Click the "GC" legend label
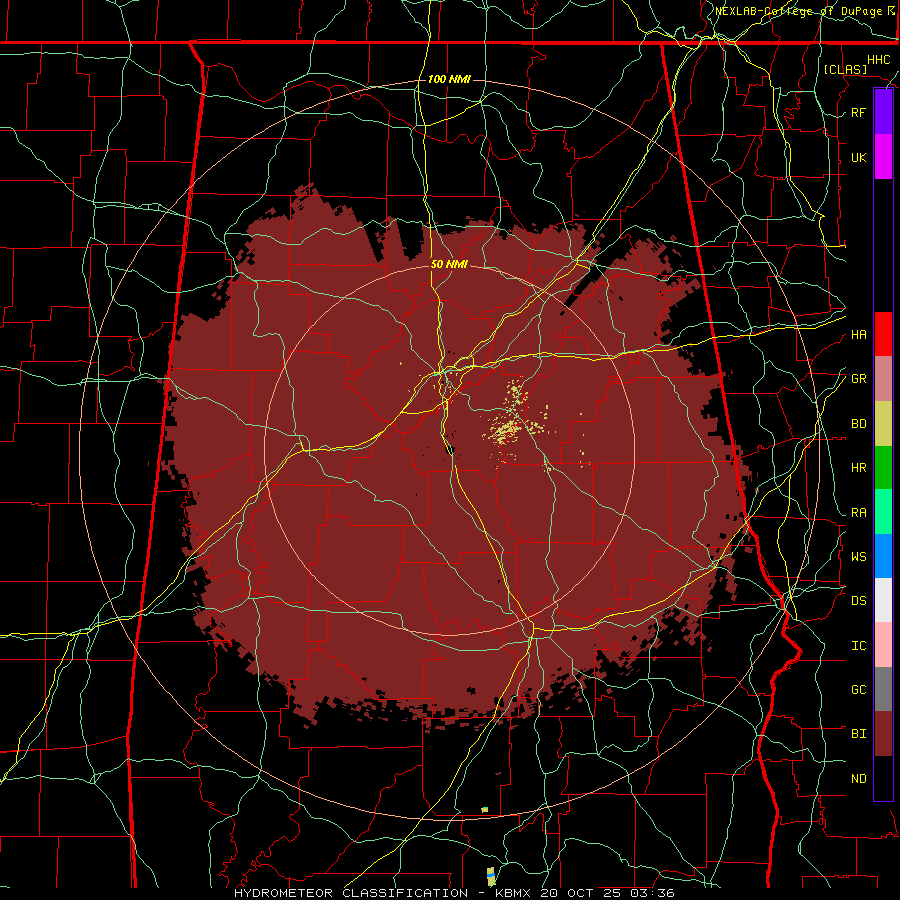This screenshot has height=900, width=900. 859,690
